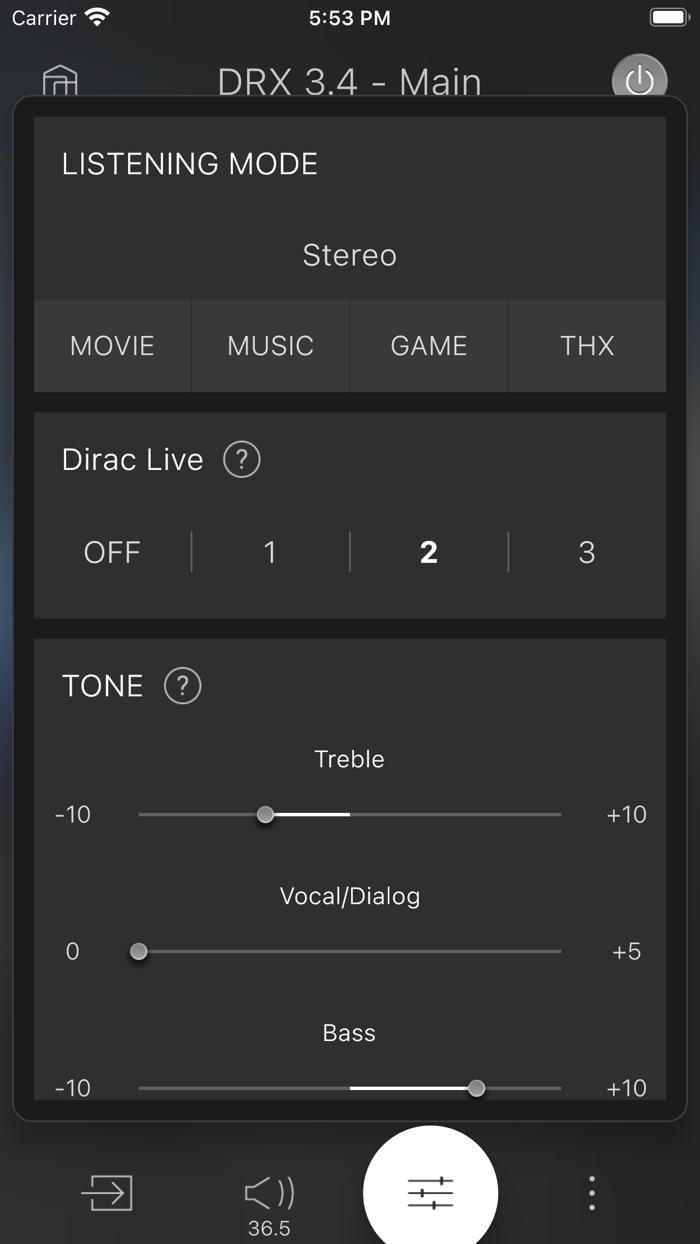Open the tone controls sliders icon

point(430,1190)
